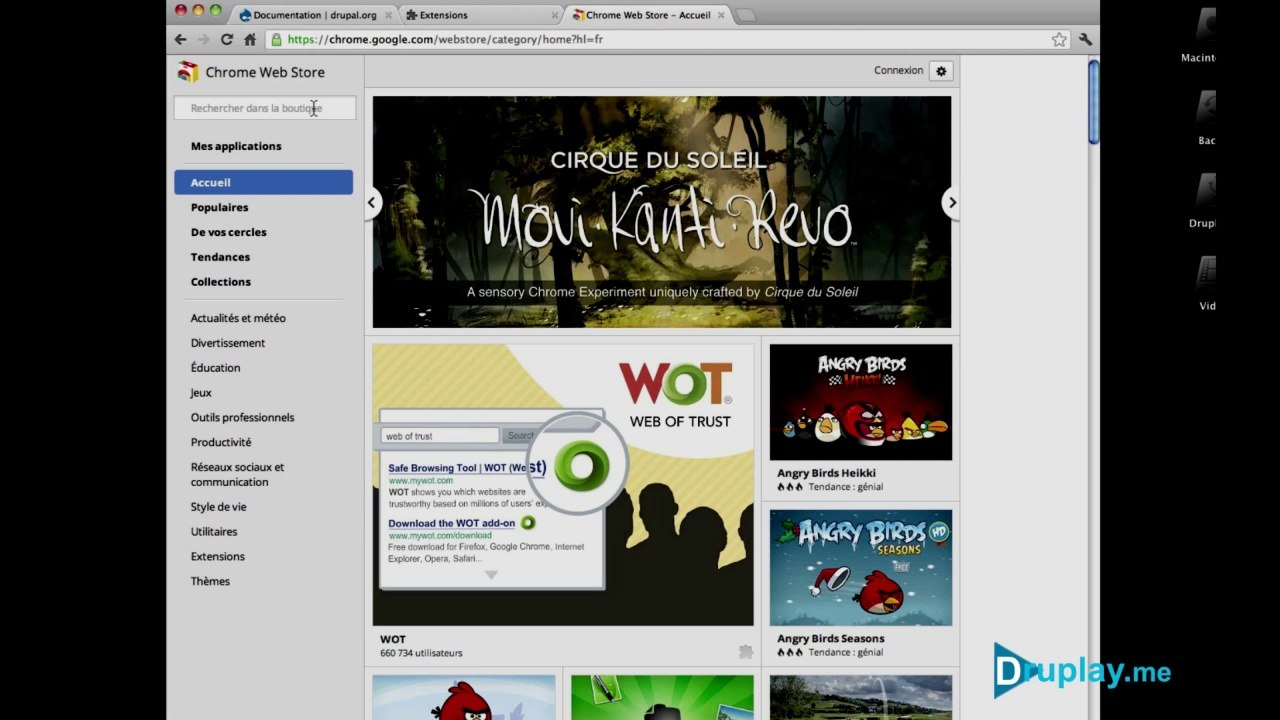Show previous banner with left carousel arrow
Viewport: 1280px width, 720px height.
[372, 203]
